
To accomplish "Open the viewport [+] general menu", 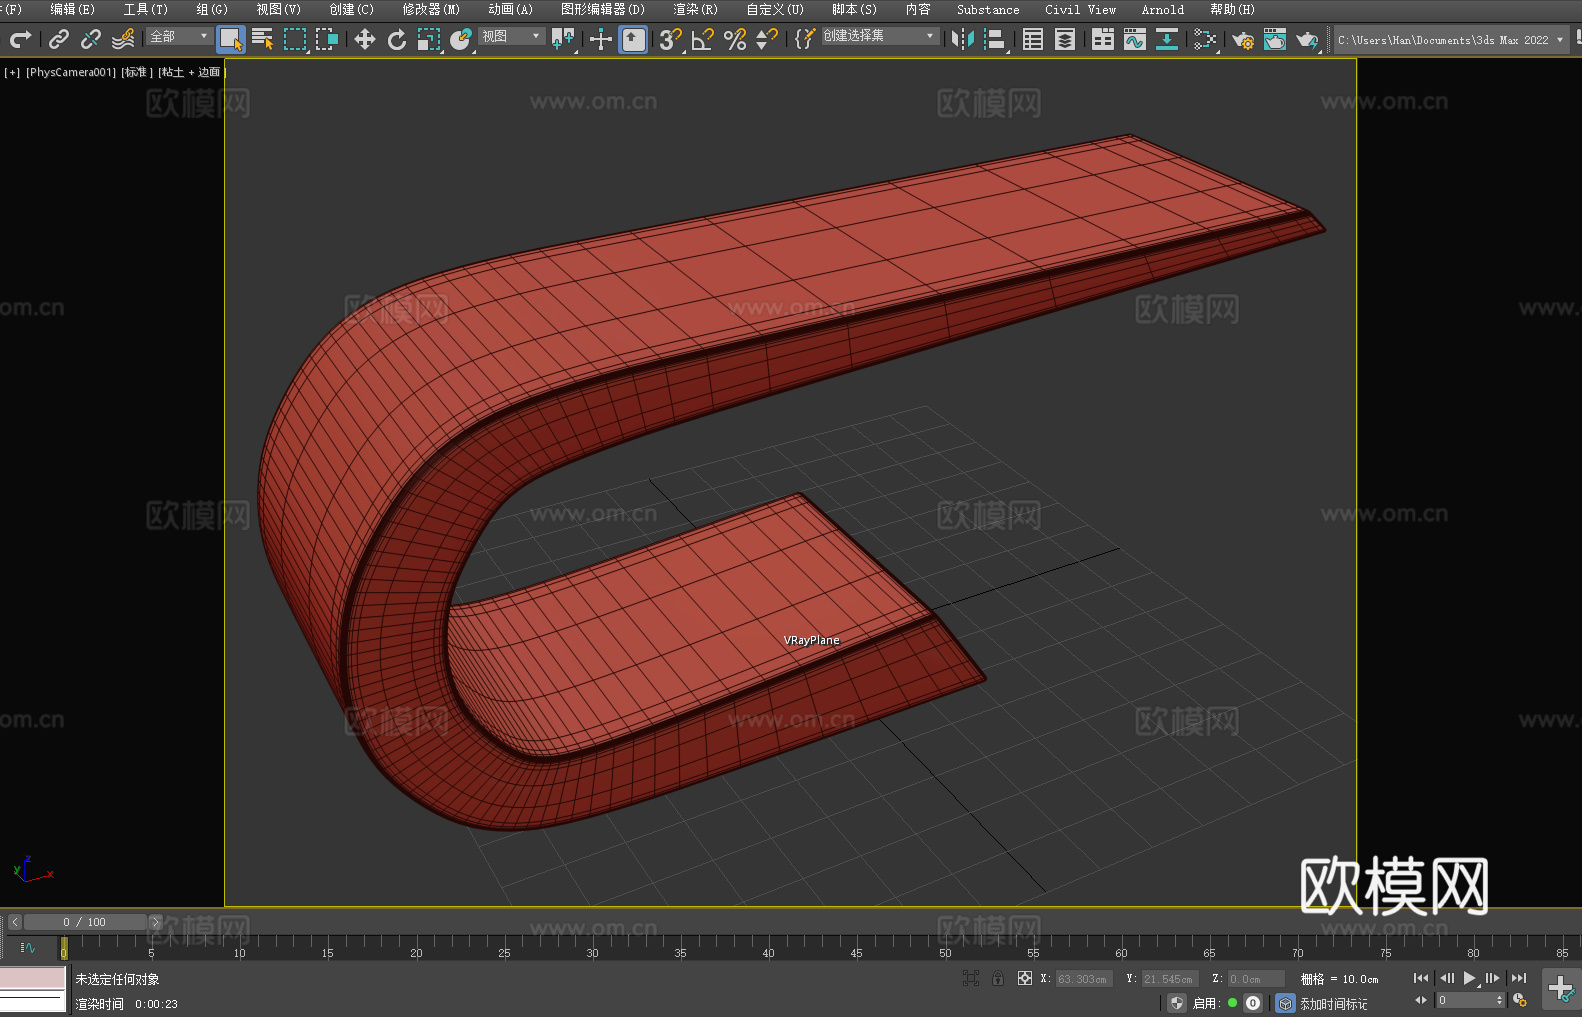I will coord(12,72).
